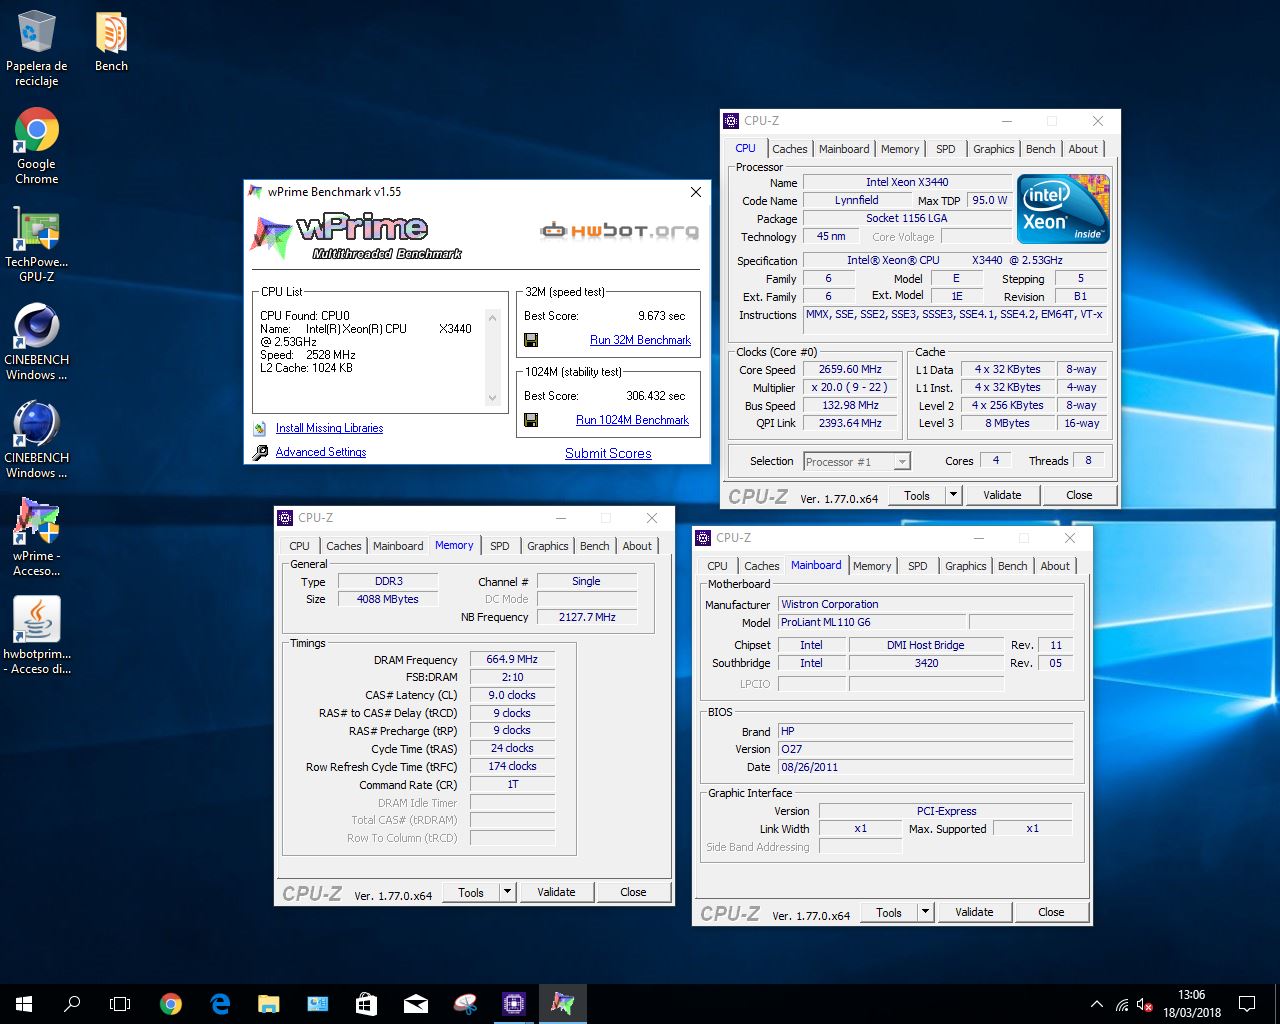Click the DRAM Frequency value 664.9 MHz

pyautogui.click(x=512, y=659)
